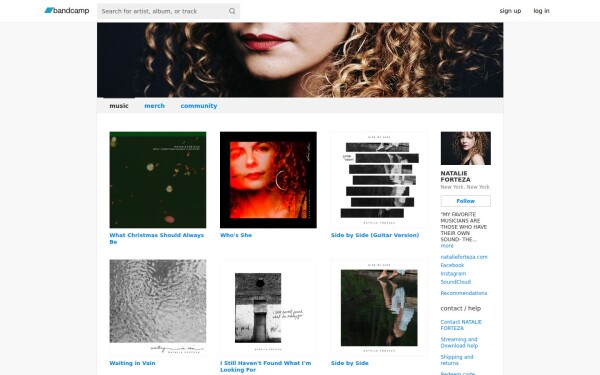Click Natalie Forteza's profile photo
600x375 pixels.
465,148
